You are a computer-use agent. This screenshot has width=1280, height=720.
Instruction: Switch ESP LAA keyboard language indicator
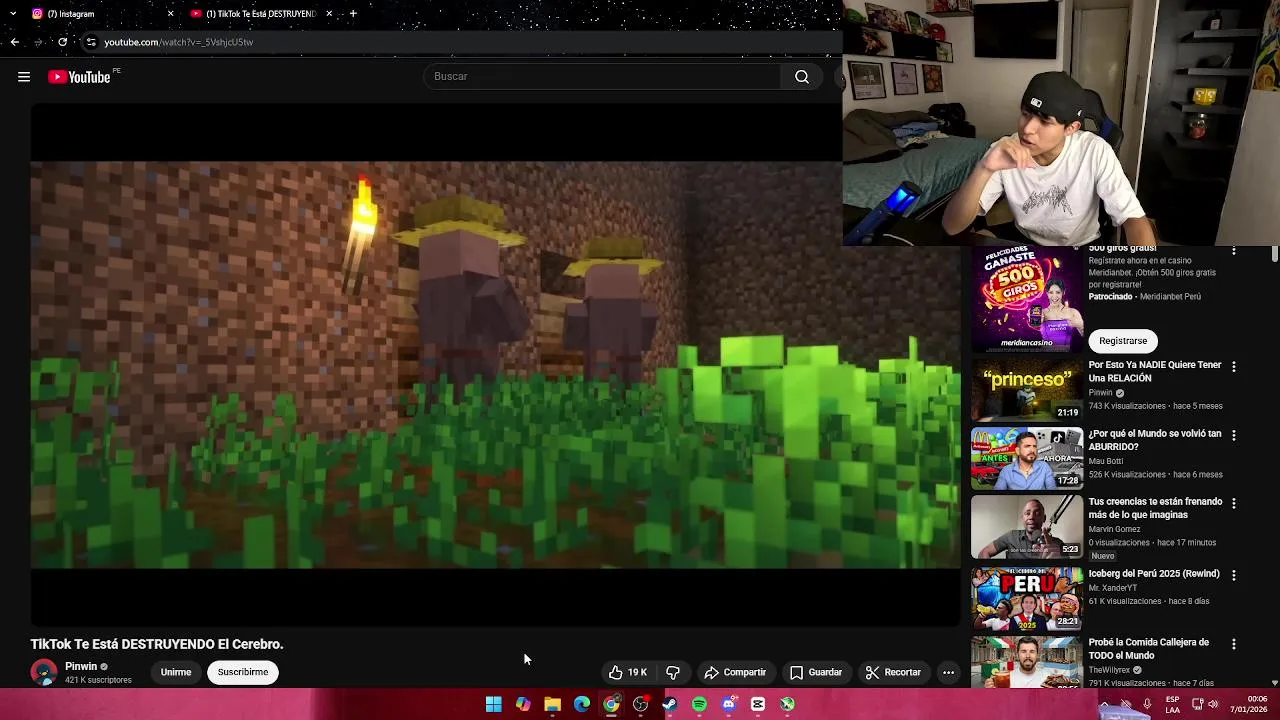click(x=1173, y=704)
